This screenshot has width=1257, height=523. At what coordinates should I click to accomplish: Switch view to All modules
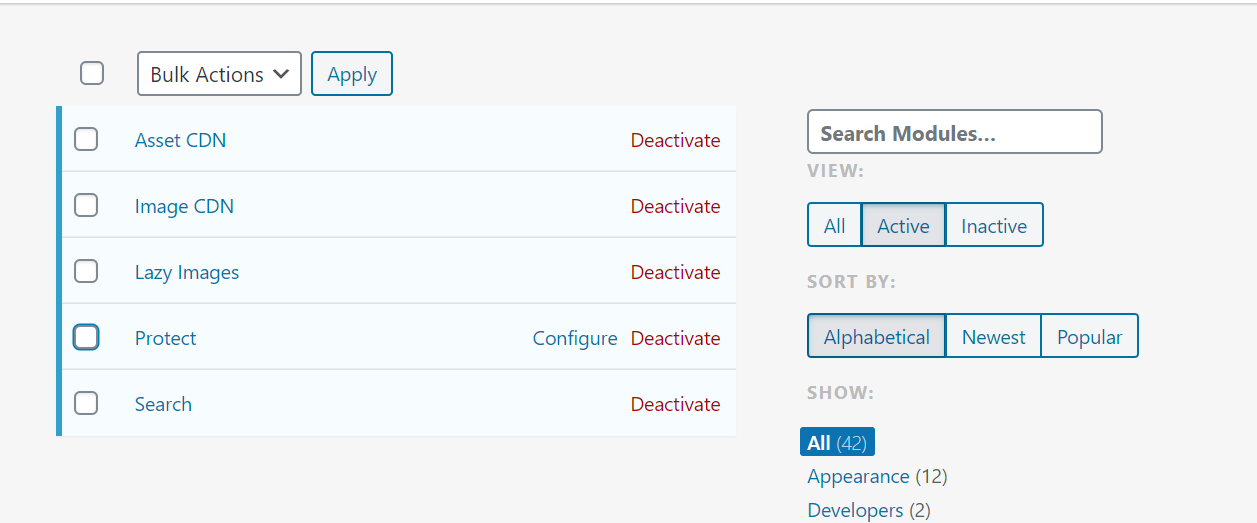834,225
